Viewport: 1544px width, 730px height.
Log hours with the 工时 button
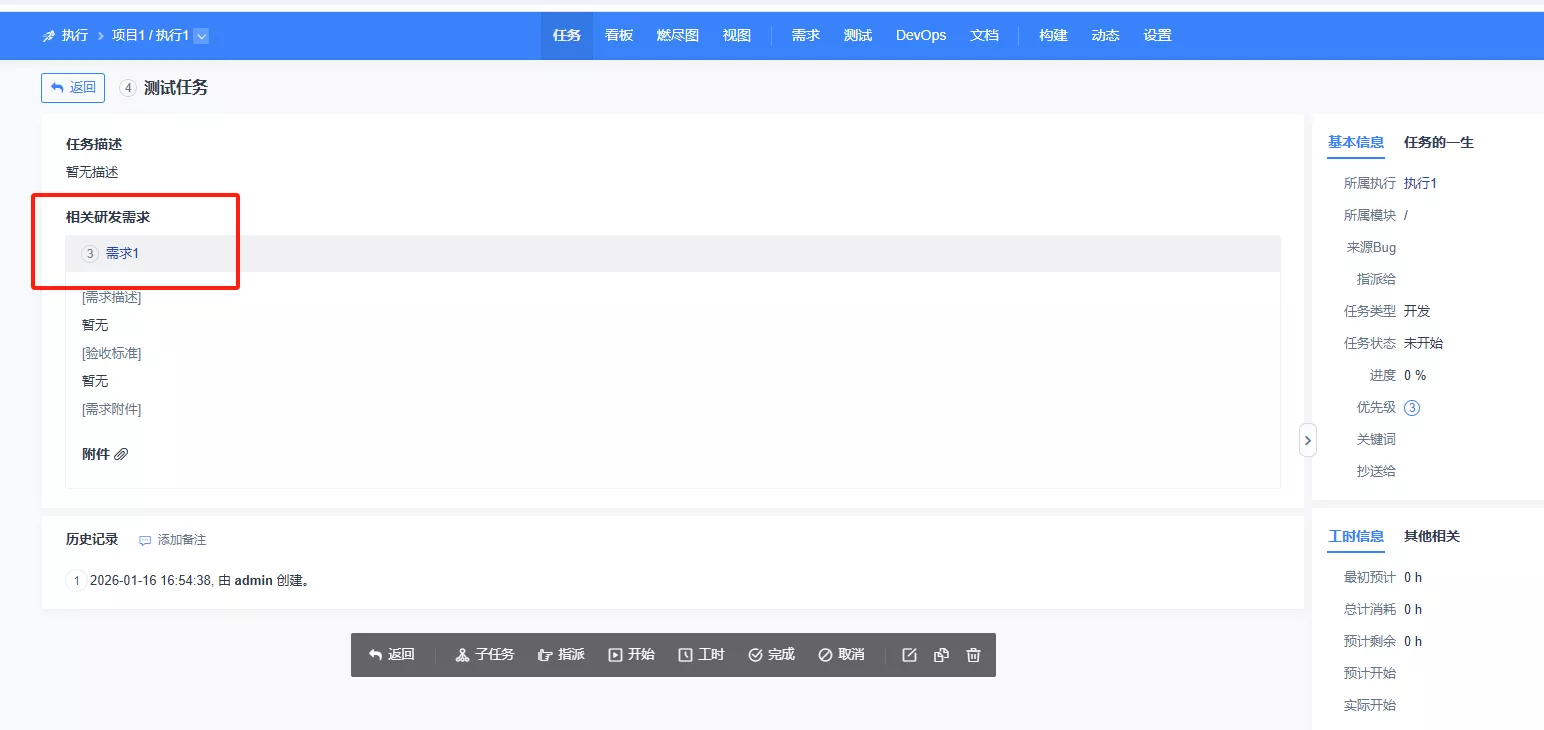[x=702, y=655]
